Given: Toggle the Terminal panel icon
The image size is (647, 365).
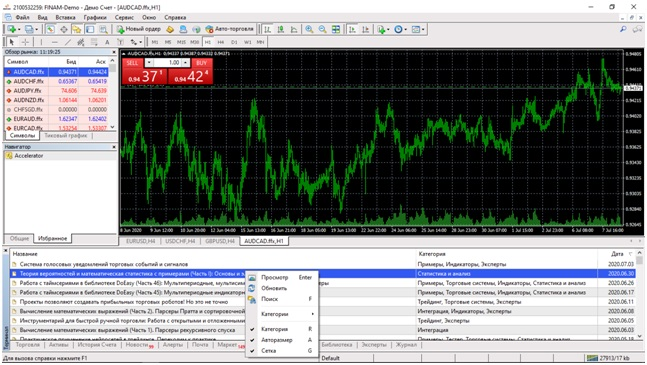Looking at the screenshot, I should pyautogui.click(x=90, y=29).
